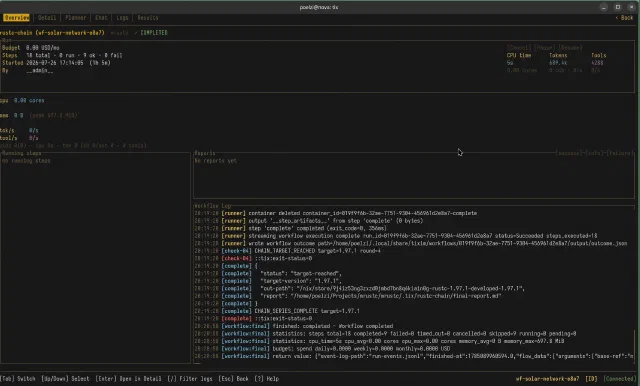Open the Detail tab
The width and height of the screenshot is (640, 386).
pos(47,18)
